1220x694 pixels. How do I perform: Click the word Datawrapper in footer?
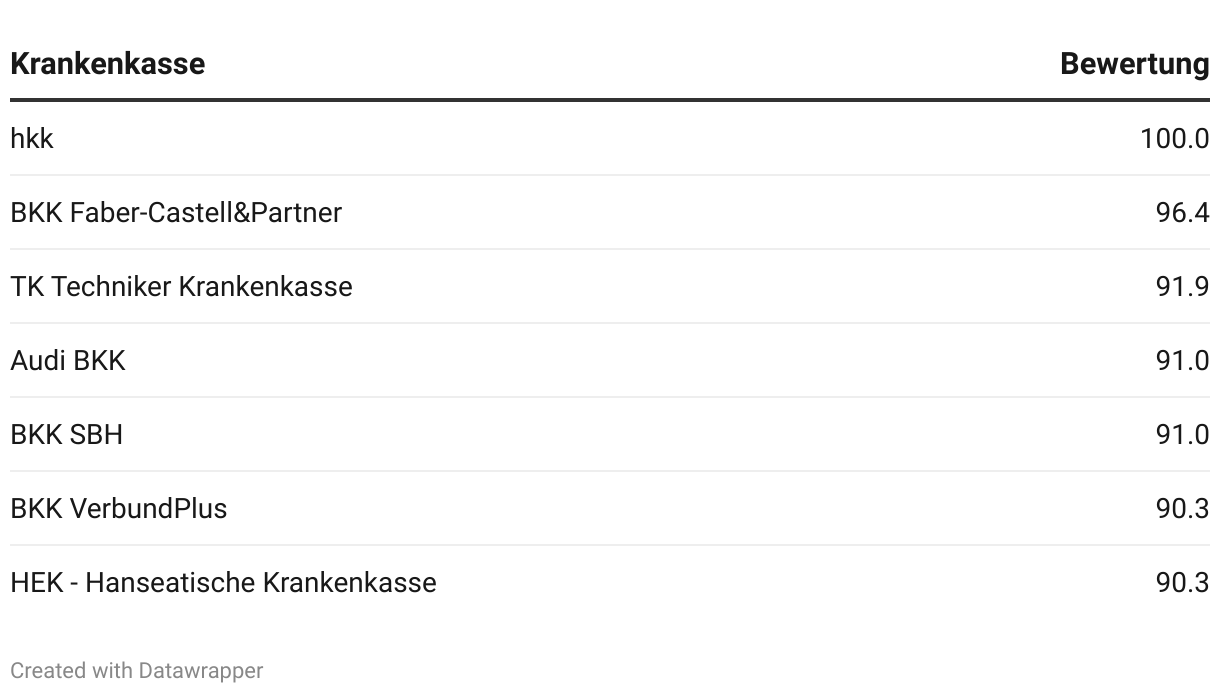200,671
